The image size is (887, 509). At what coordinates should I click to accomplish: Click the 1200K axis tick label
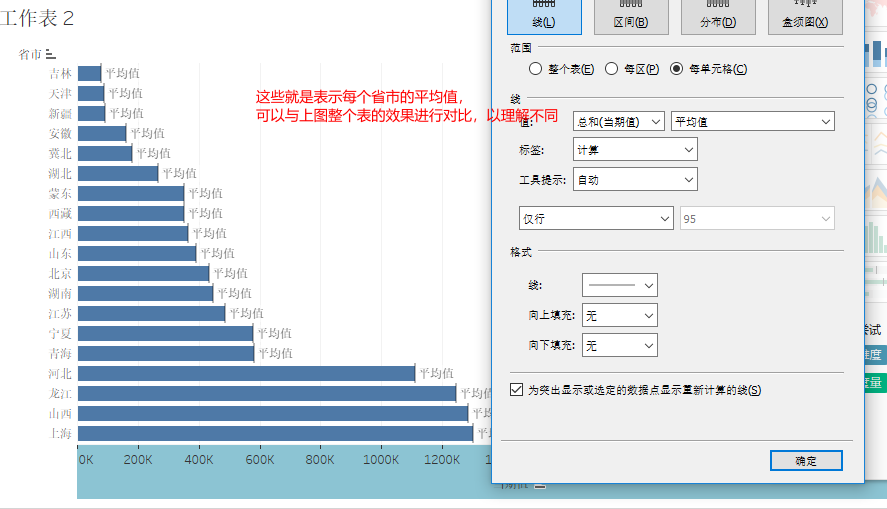point(442,460)
